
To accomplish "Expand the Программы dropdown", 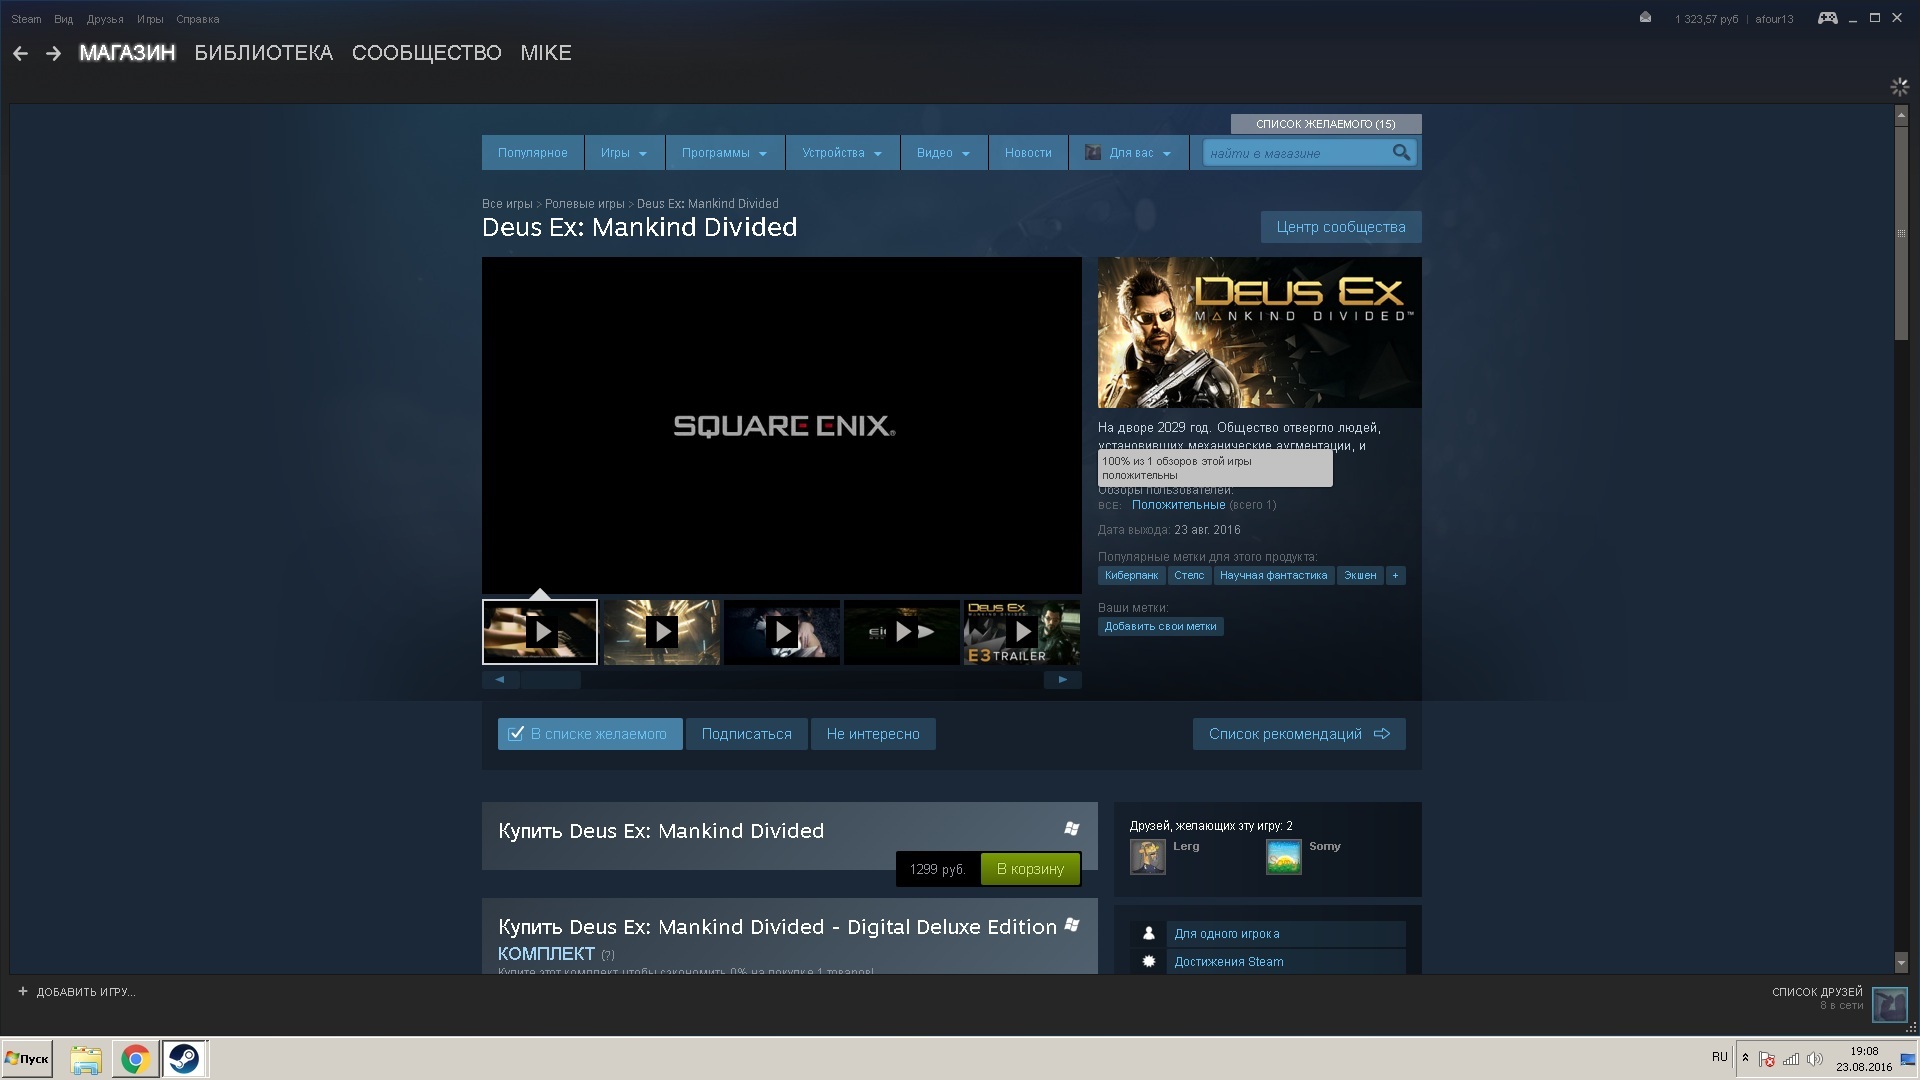I will tap(725, 153).
